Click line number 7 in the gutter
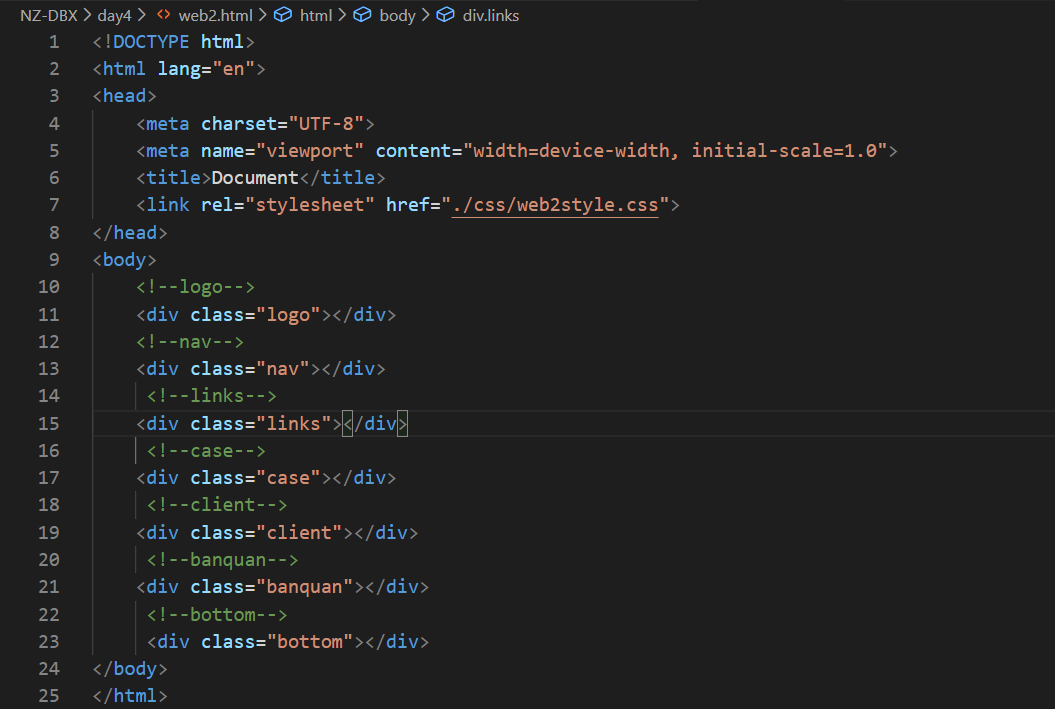The height and width of the screenshot is (709, 1055). (54, 205)
